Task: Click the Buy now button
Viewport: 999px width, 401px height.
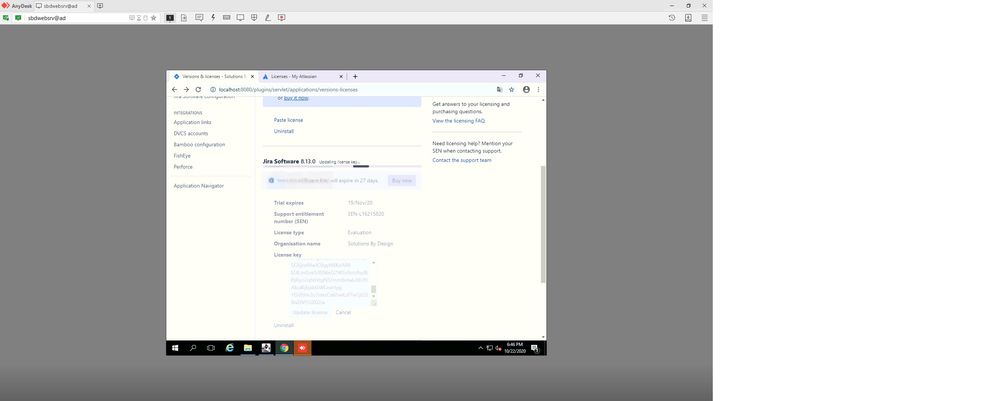Action: (x=401, y=181)
